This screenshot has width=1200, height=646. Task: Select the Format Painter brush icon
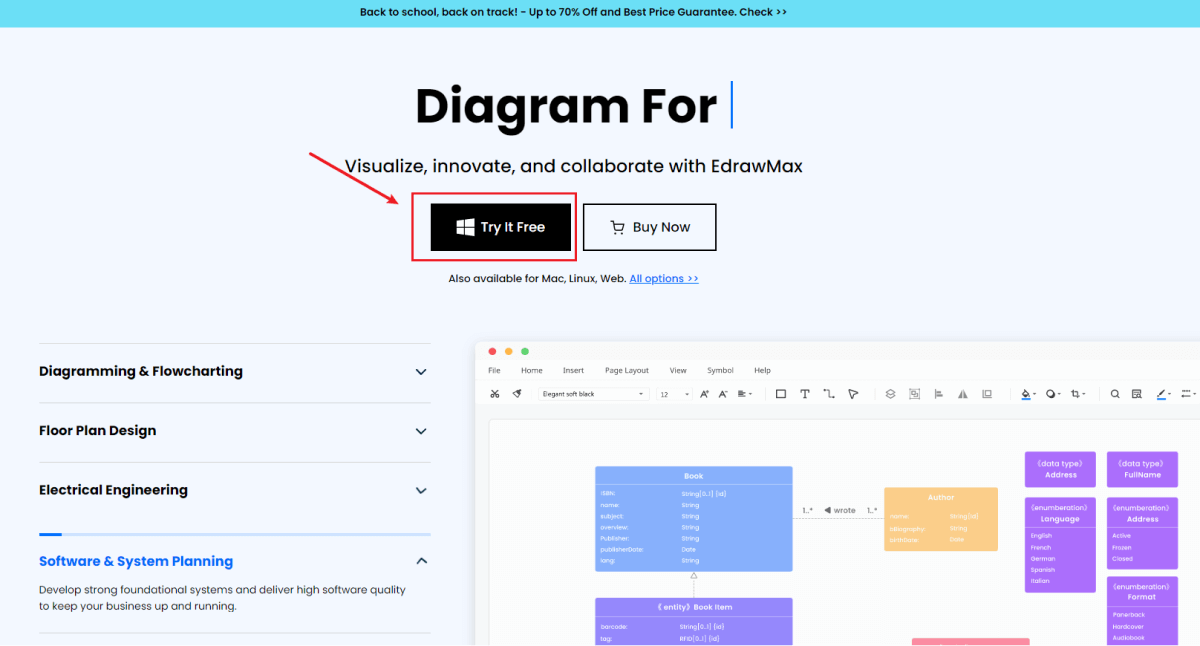[517, 394]
